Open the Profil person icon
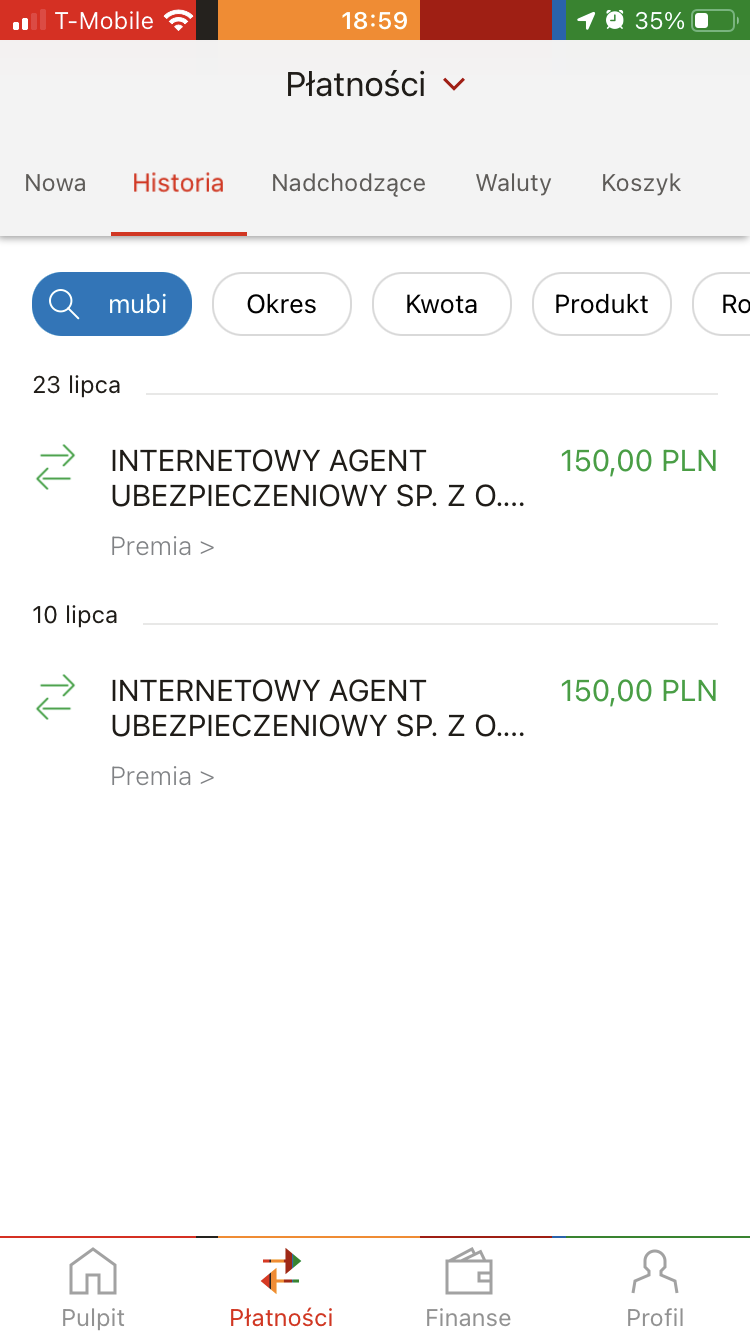 [655, 1272]
